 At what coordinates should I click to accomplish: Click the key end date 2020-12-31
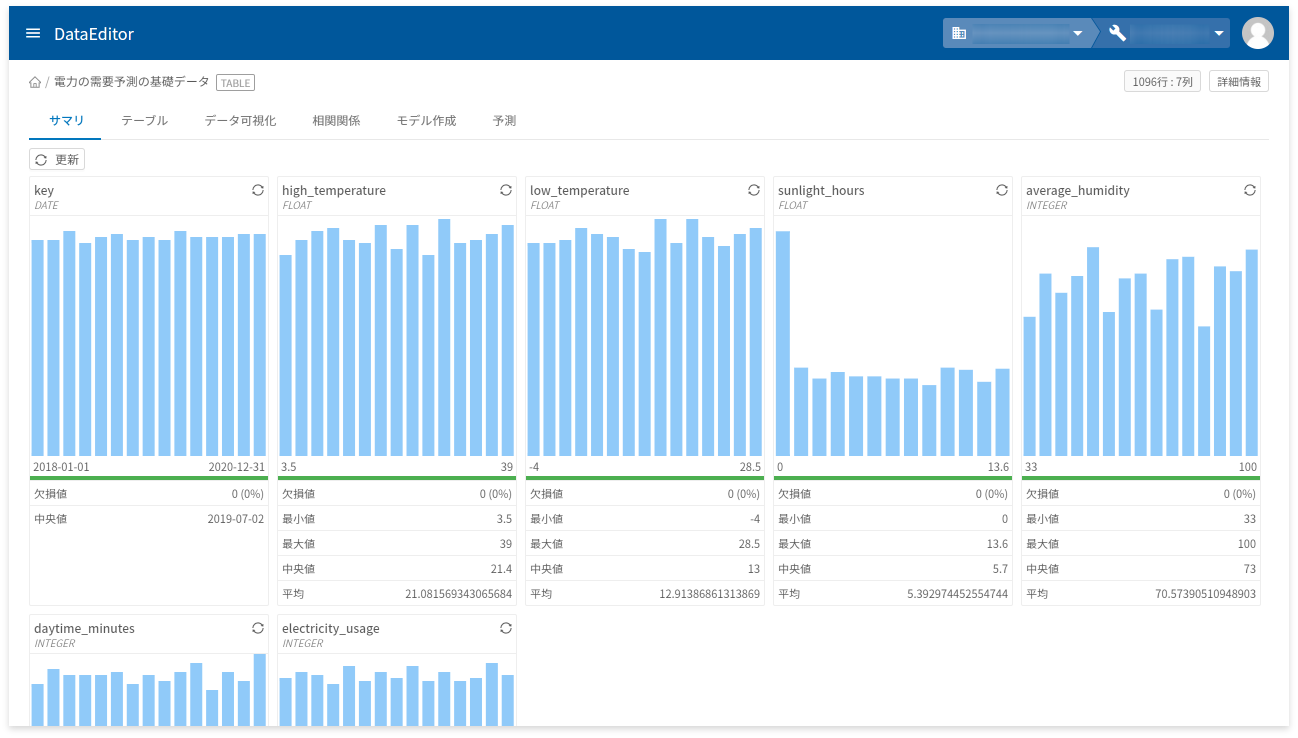pos(236,467)
